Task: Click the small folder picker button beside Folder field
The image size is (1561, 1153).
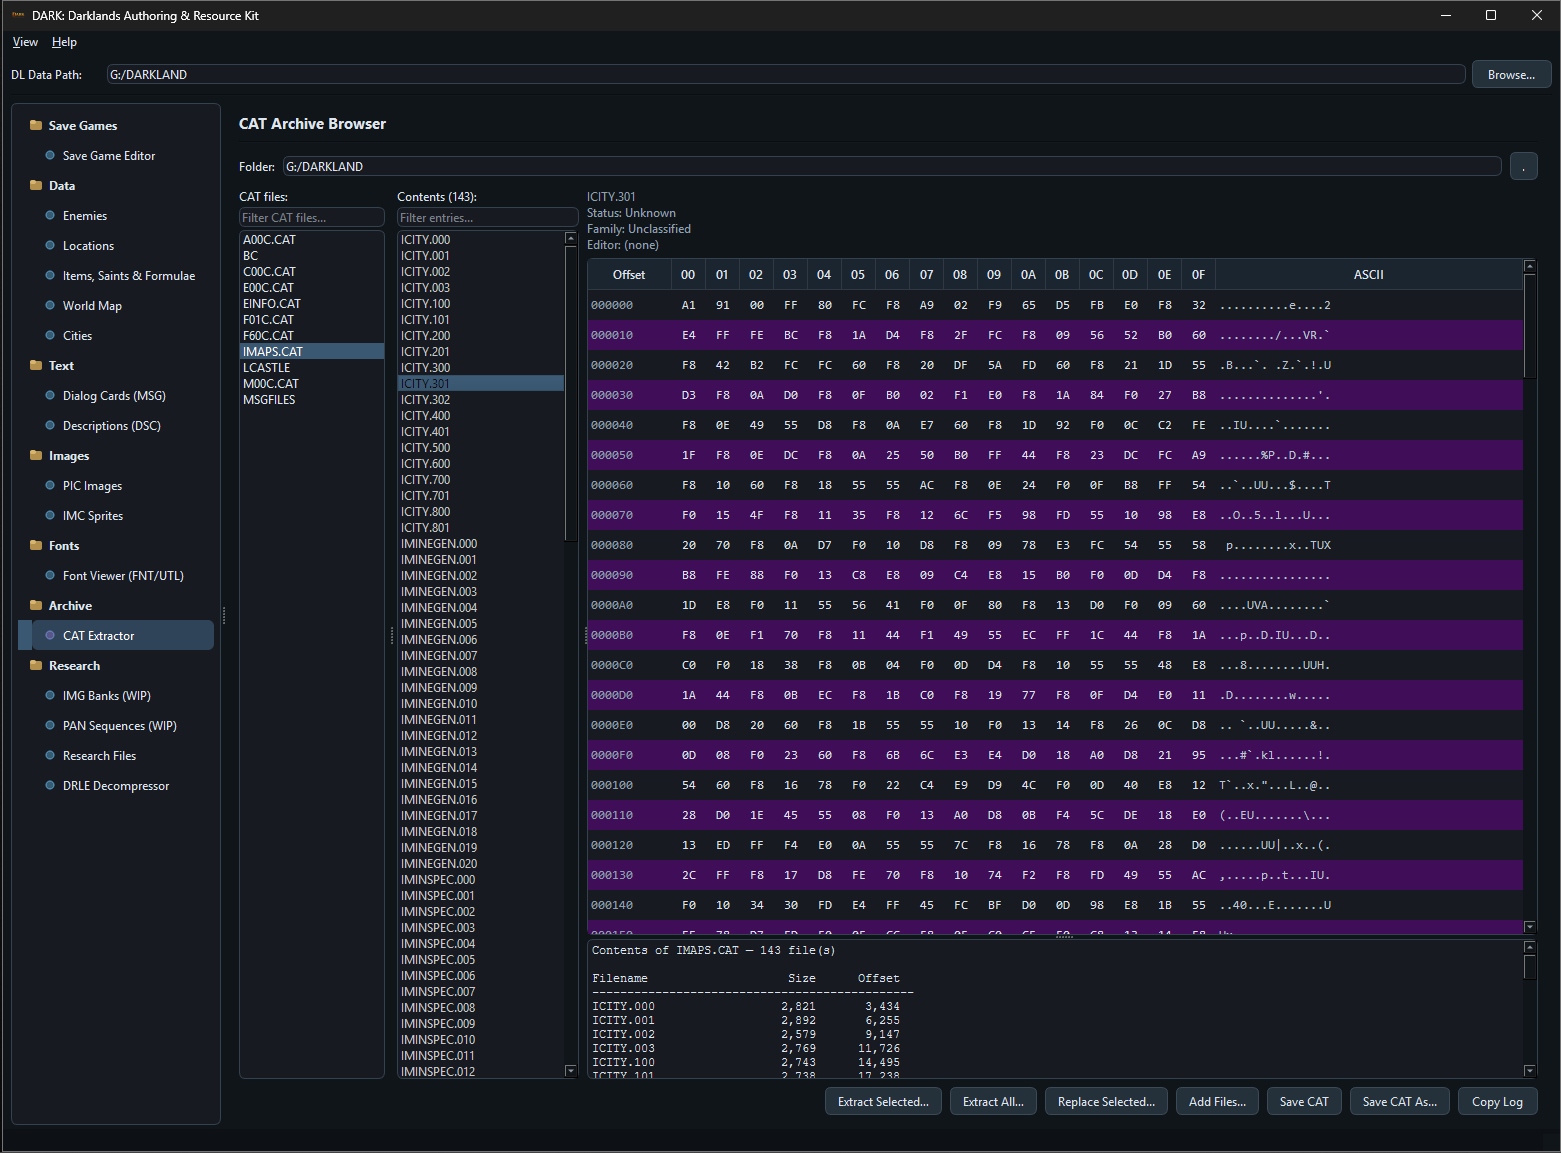Action: tap(1523, 166)
